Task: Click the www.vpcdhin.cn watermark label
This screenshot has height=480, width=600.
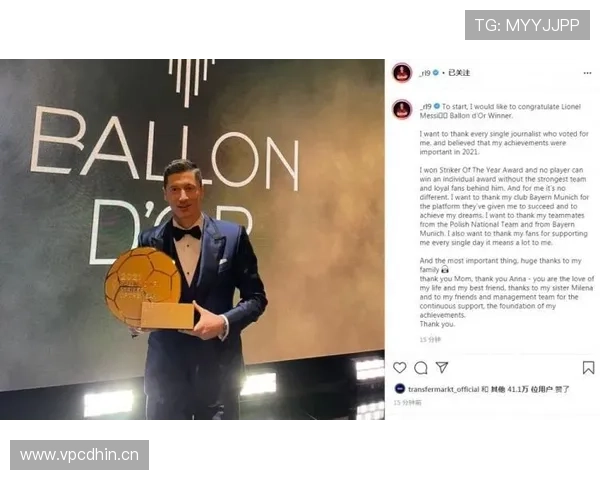Action: click(80, 455)
